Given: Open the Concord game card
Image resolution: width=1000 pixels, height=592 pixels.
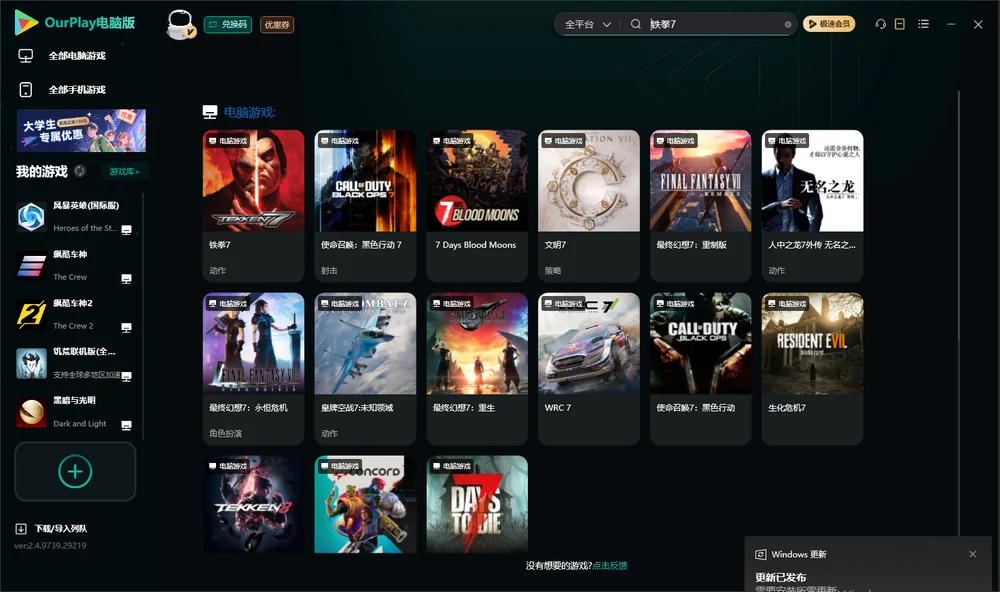Looking at the screenshot, I should tap(365, 504).
